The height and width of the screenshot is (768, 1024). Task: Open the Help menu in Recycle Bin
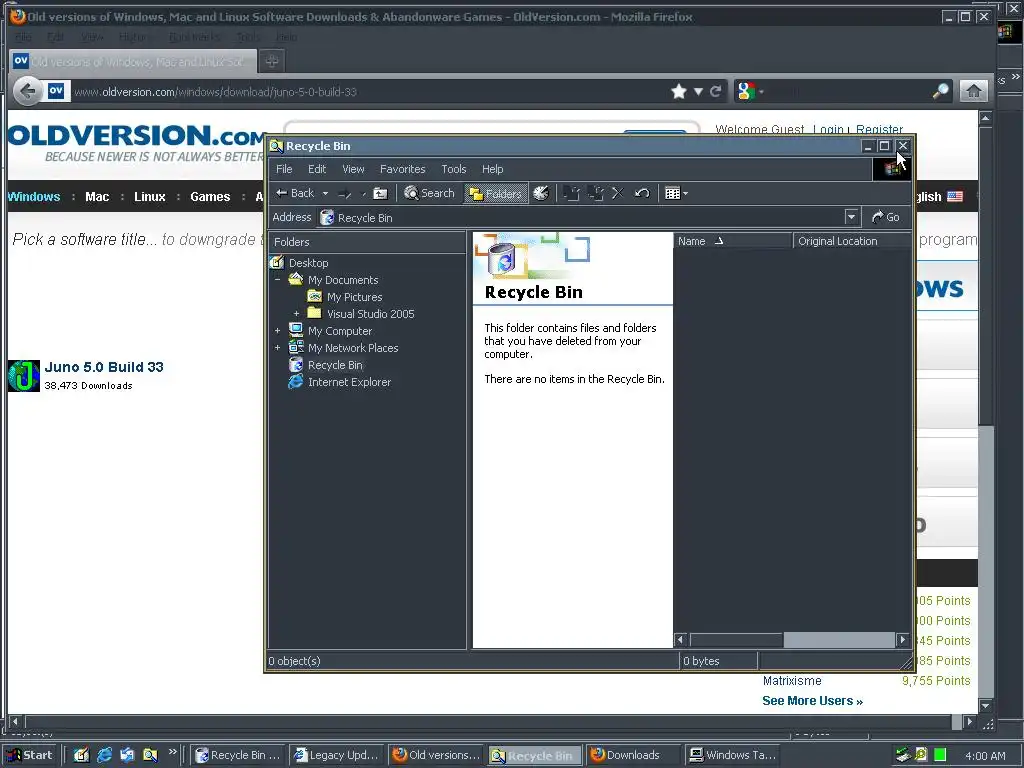pos(492,169)
